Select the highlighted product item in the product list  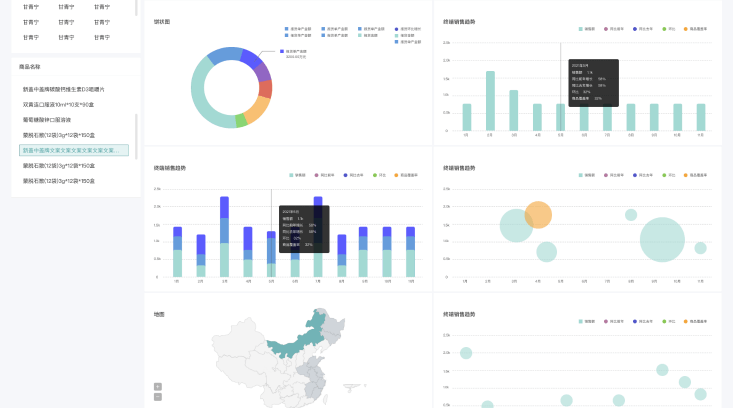coord(74,150)
